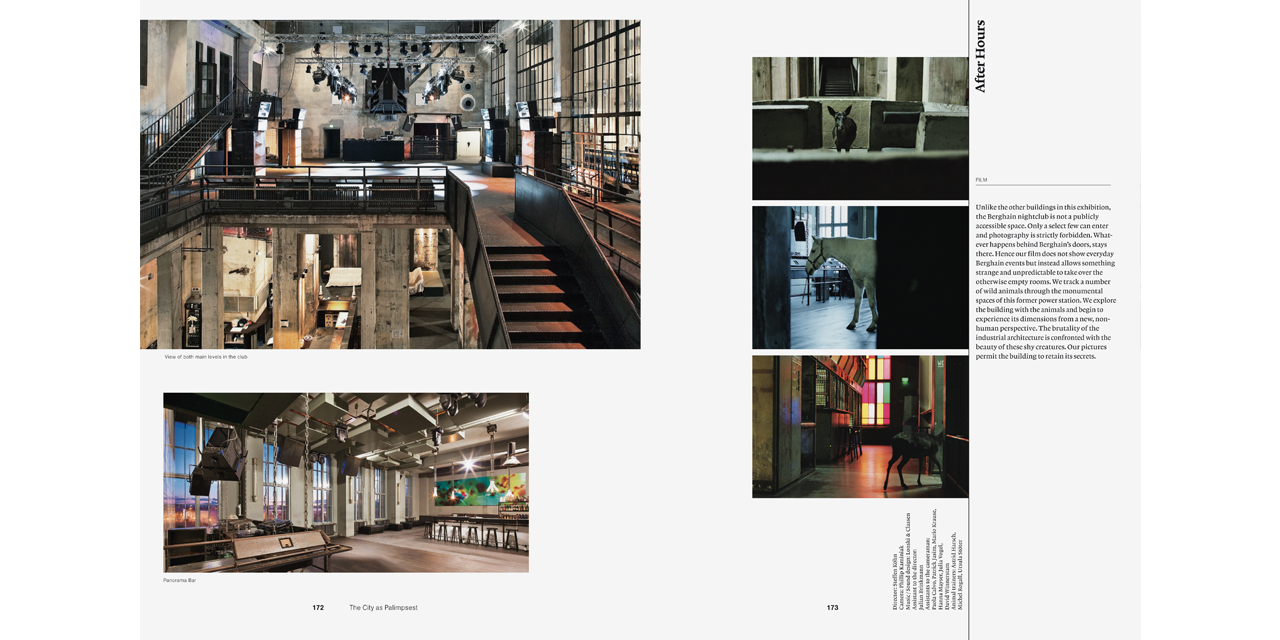
Task: Click page number 173
Action: 832,608
